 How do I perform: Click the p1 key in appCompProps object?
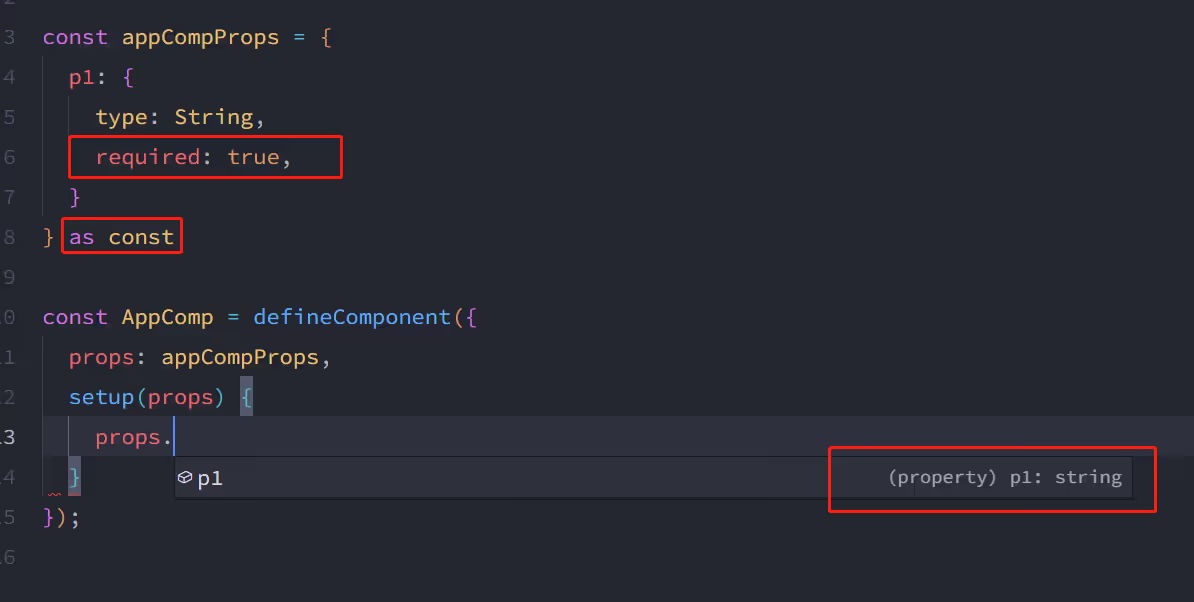click(x=81, y=78)
